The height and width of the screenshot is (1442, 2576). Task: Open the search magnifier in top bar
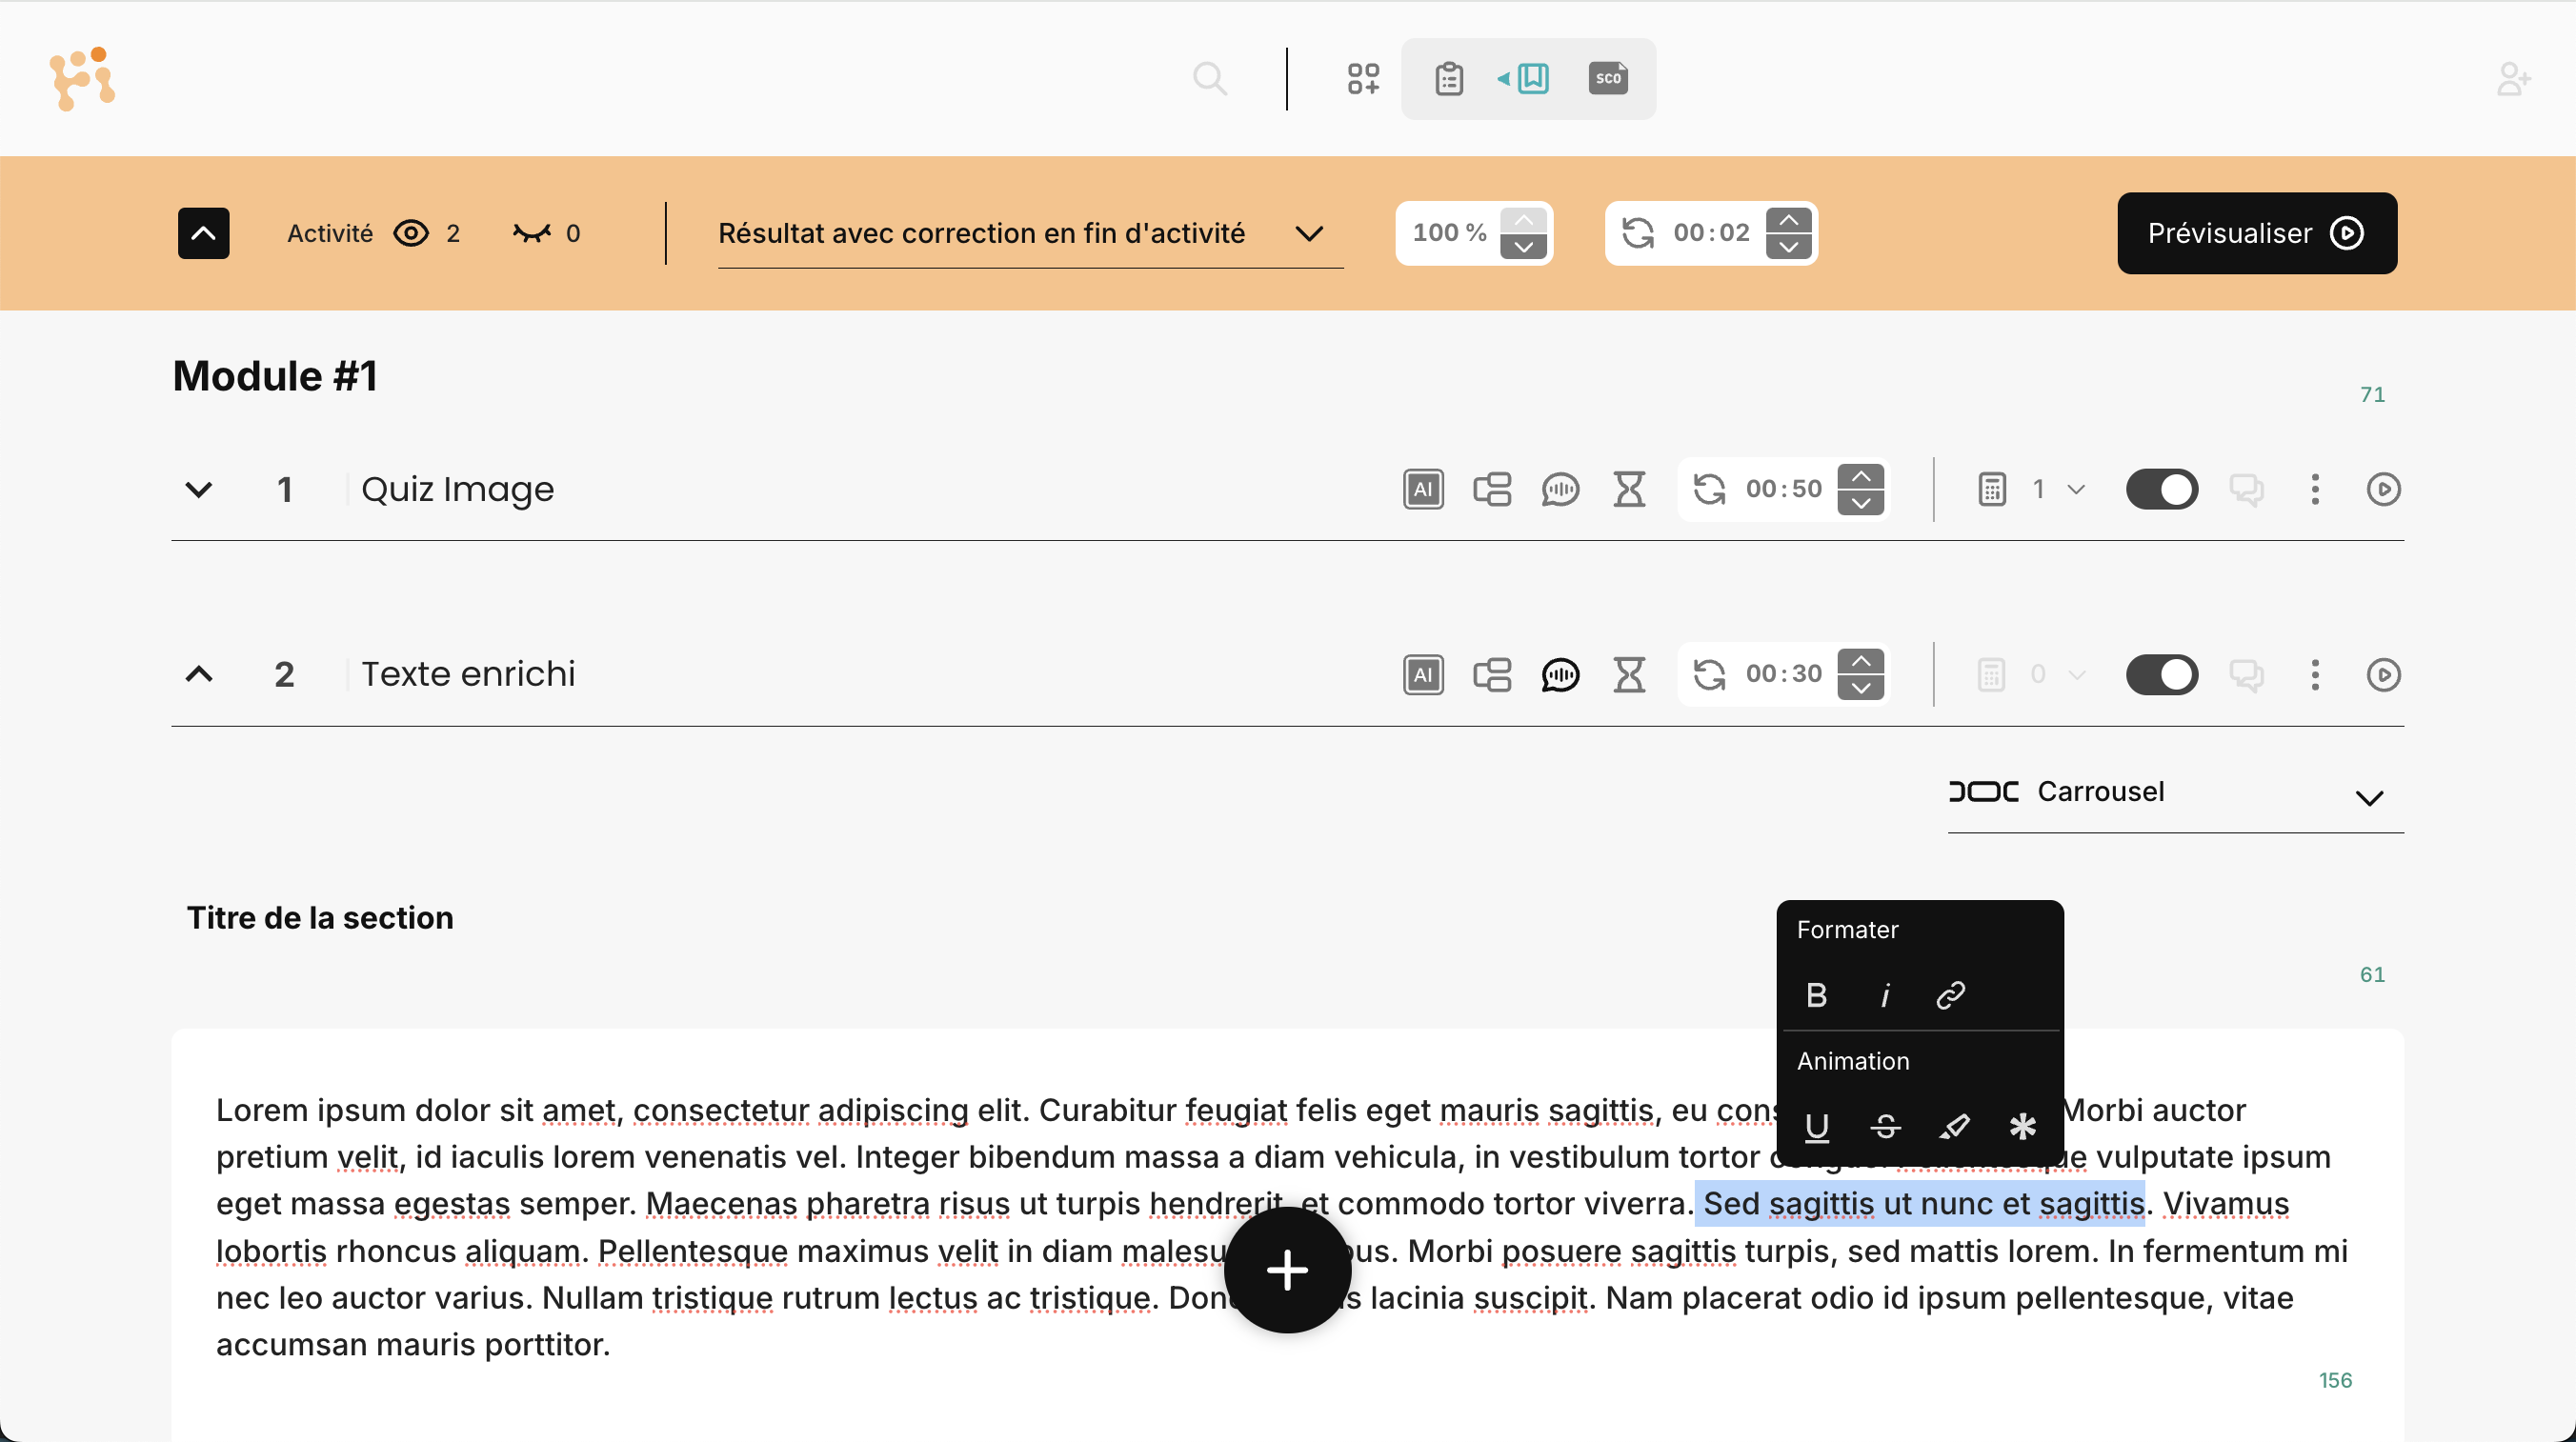point(1210,78)
